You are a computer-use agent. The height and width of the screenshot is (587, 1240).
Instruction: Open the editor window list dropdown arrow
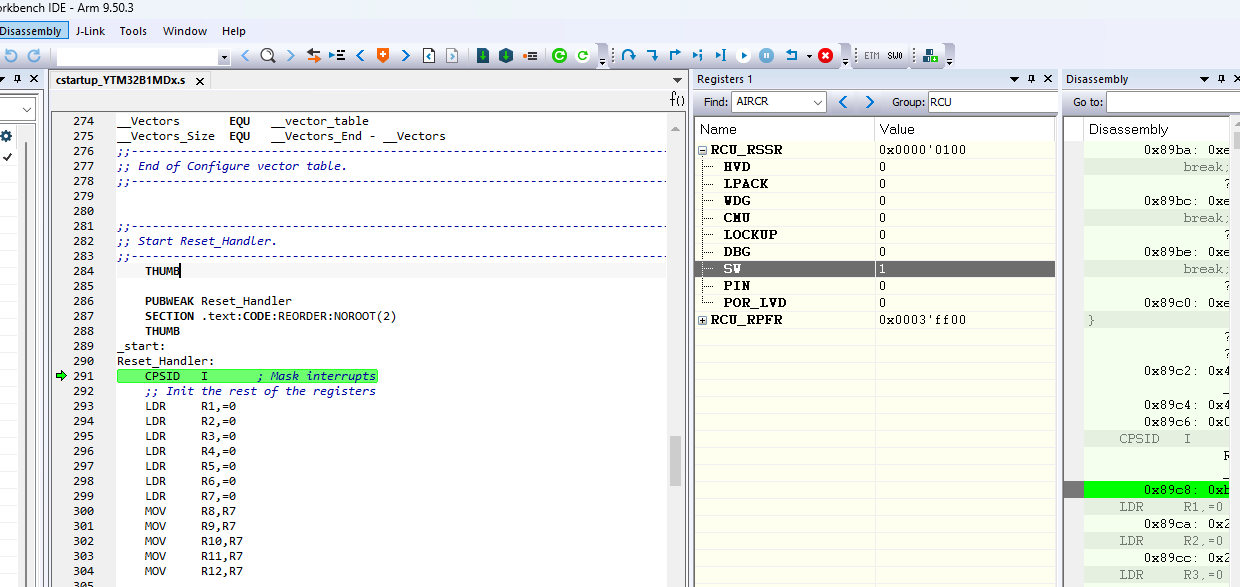[677, 80]
